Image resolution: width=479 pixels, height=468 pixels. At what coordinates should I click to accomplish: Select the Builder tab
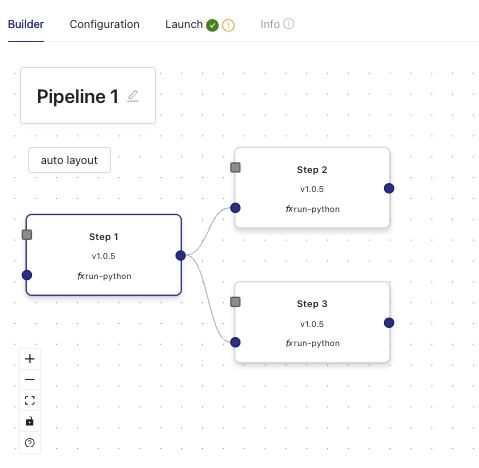pos(26,24)
